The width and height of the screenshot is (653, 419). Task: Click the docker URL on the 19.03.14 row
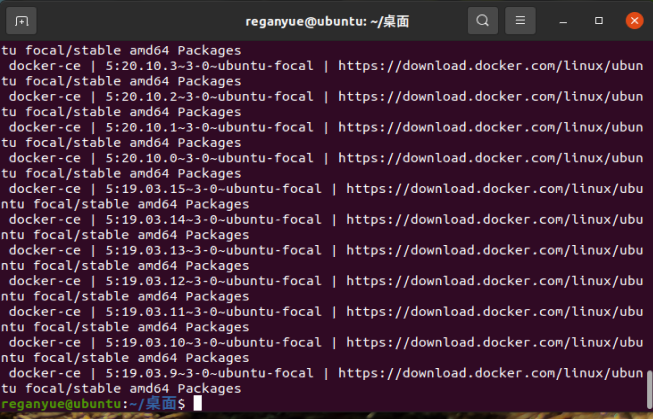[495, 219]
